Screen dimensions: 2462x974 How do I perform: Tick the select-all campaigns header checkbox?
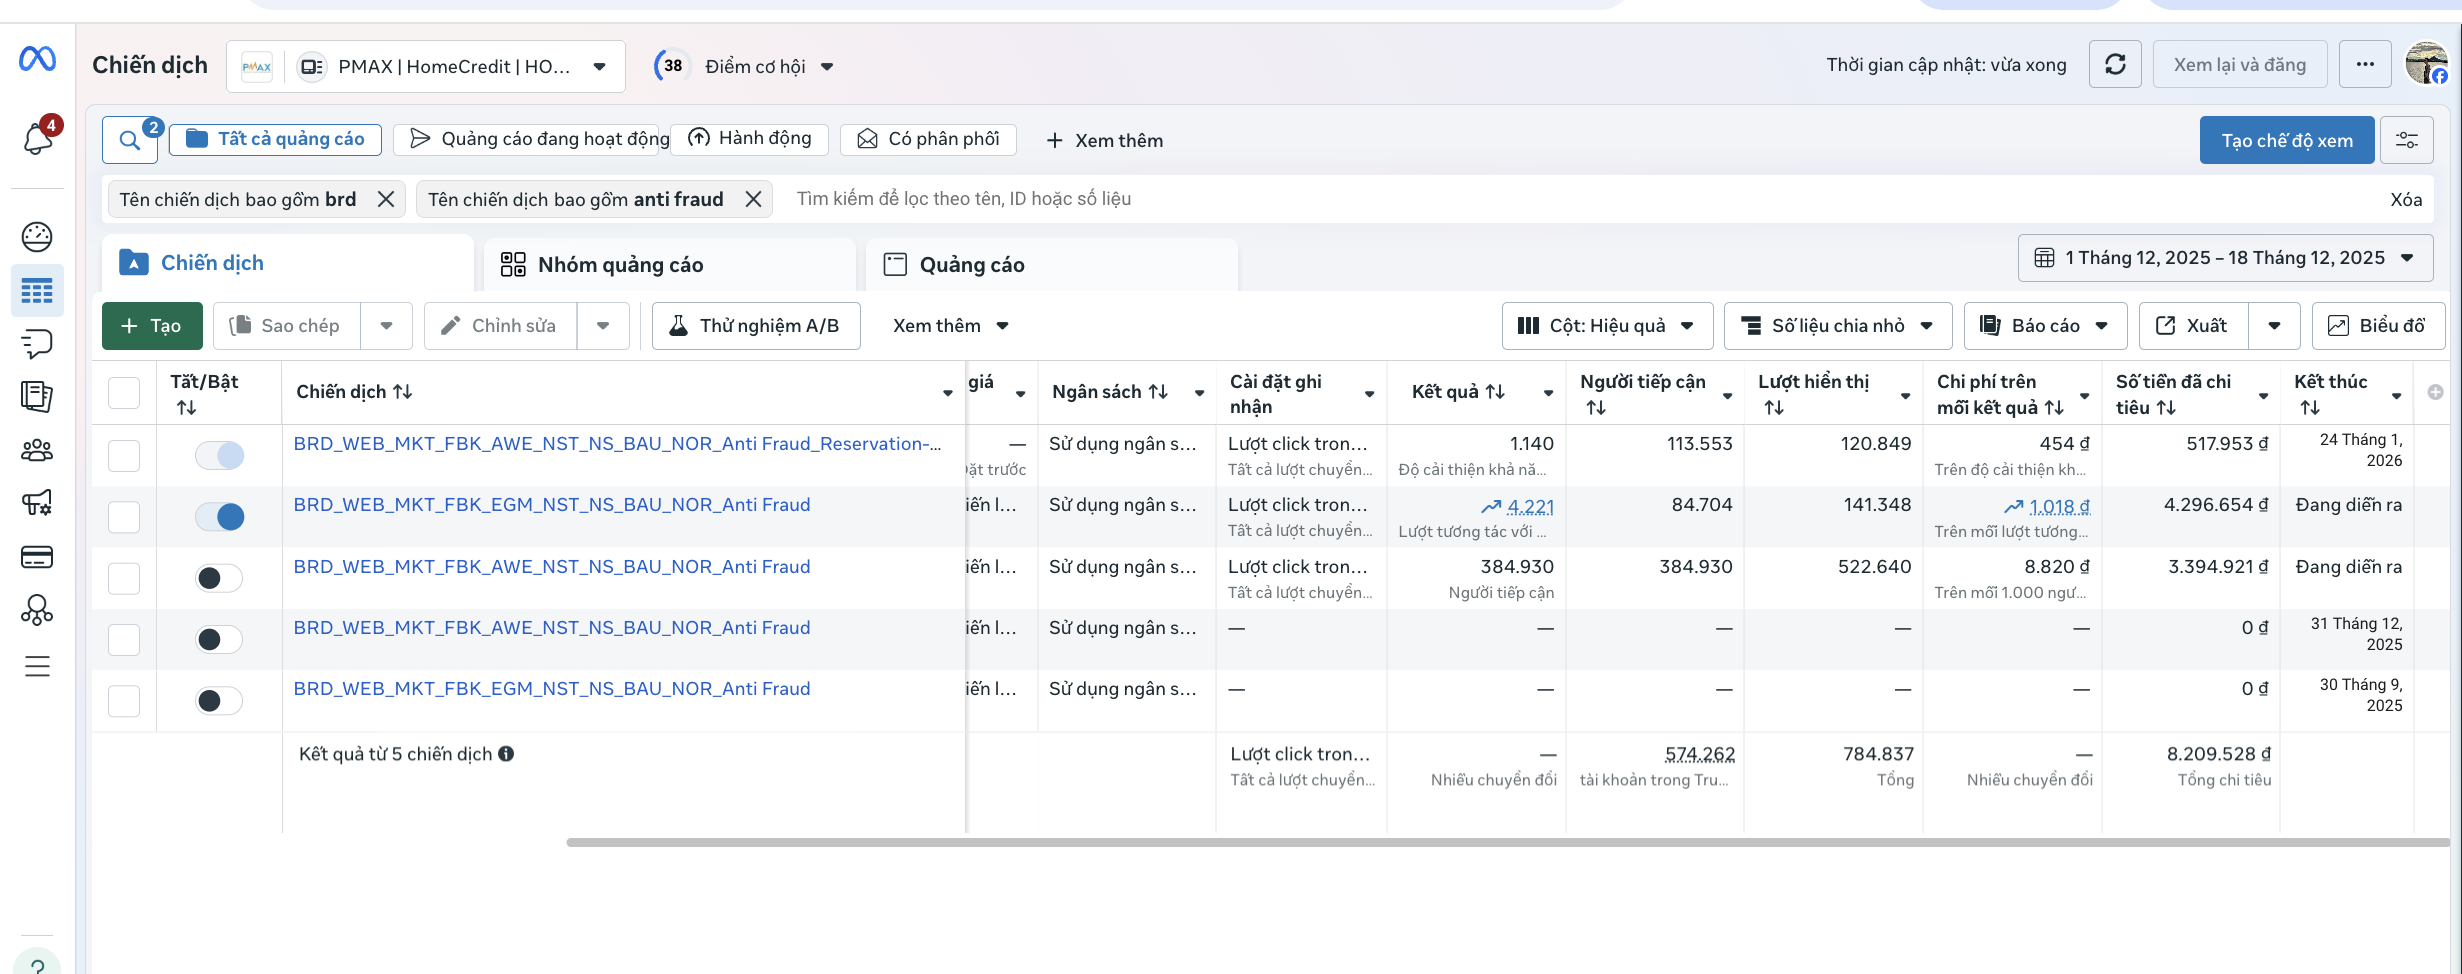coord(124,393)
